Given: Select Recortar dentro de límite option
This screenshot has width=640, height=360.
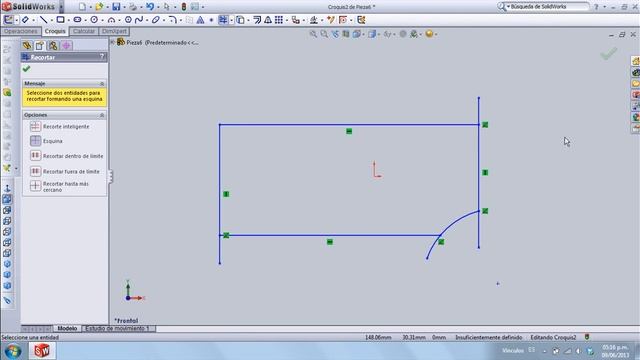Looking at the screenshot, I should [66, 156].
